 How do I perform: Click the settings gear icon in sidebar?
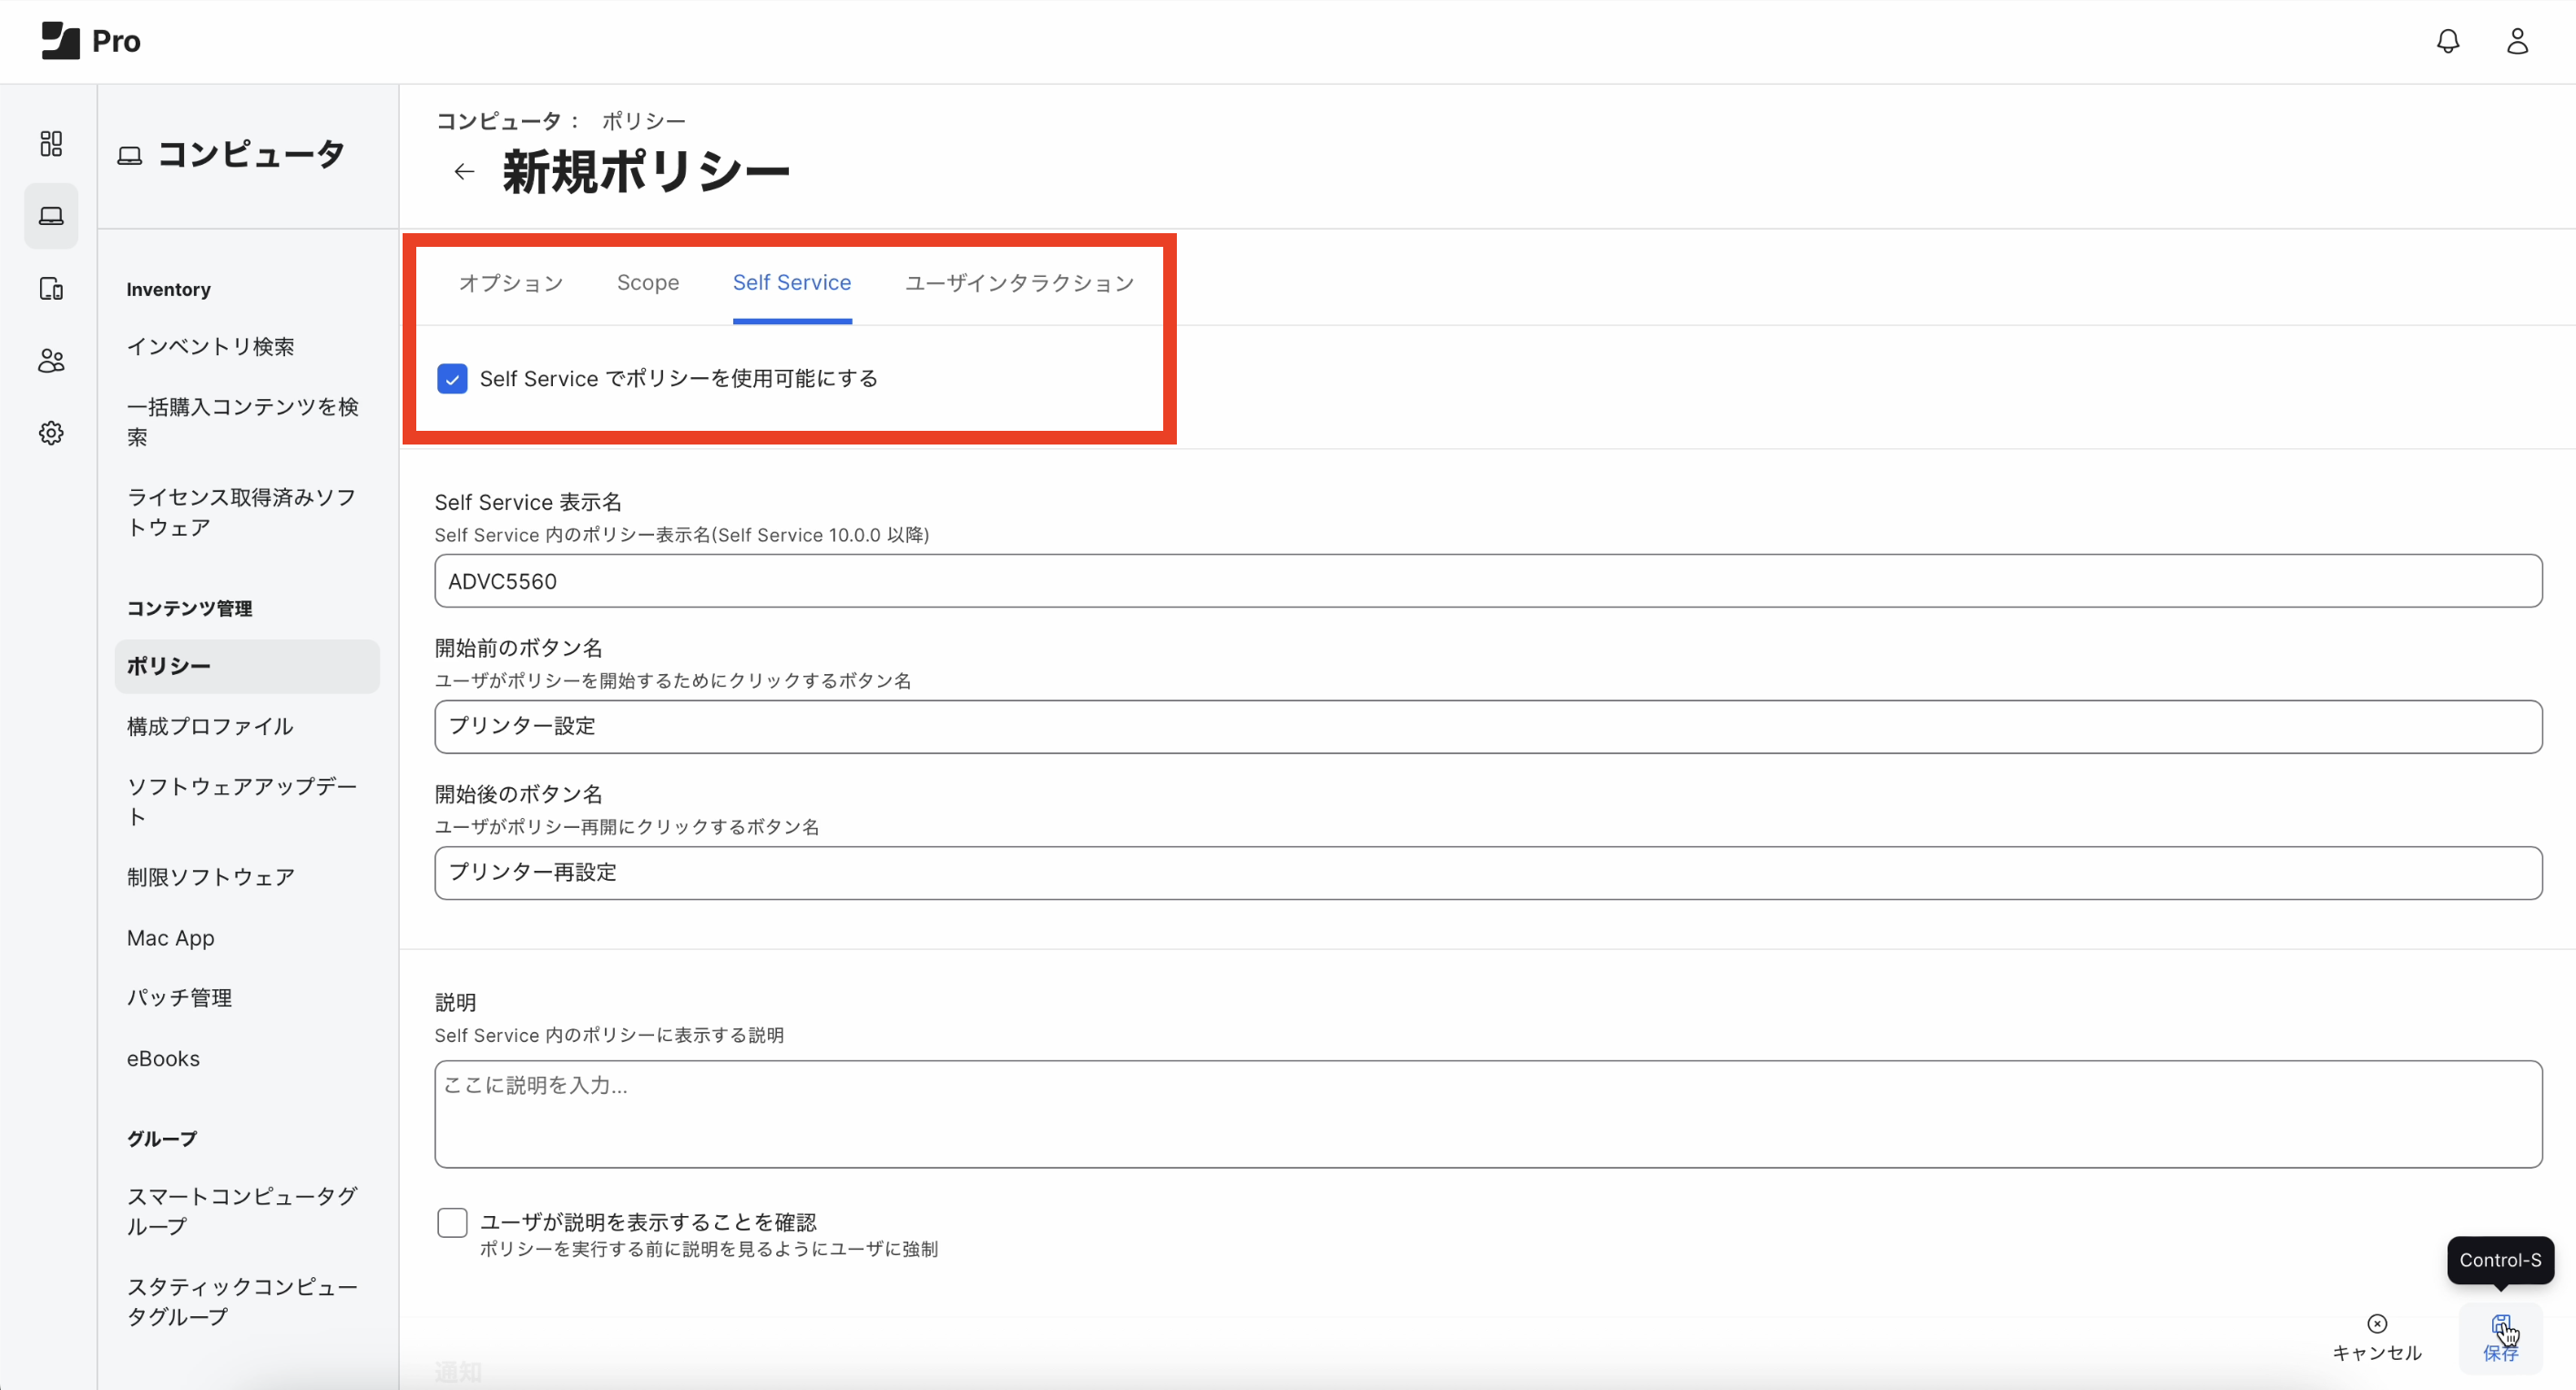coord(49,432)
